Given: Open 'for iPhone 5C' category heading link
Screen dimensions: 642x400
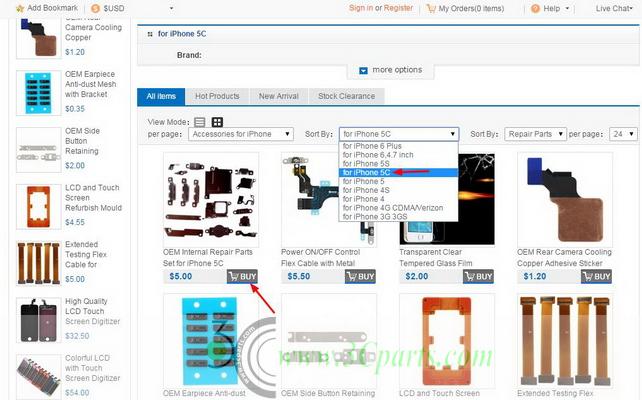Looking at the screenshot, I should (x=182, y=34).
